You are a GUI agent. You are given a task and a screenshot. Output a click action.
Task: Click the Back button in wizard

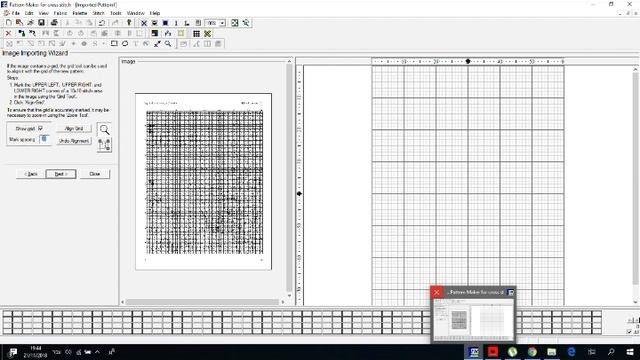[x=31, y=174]
